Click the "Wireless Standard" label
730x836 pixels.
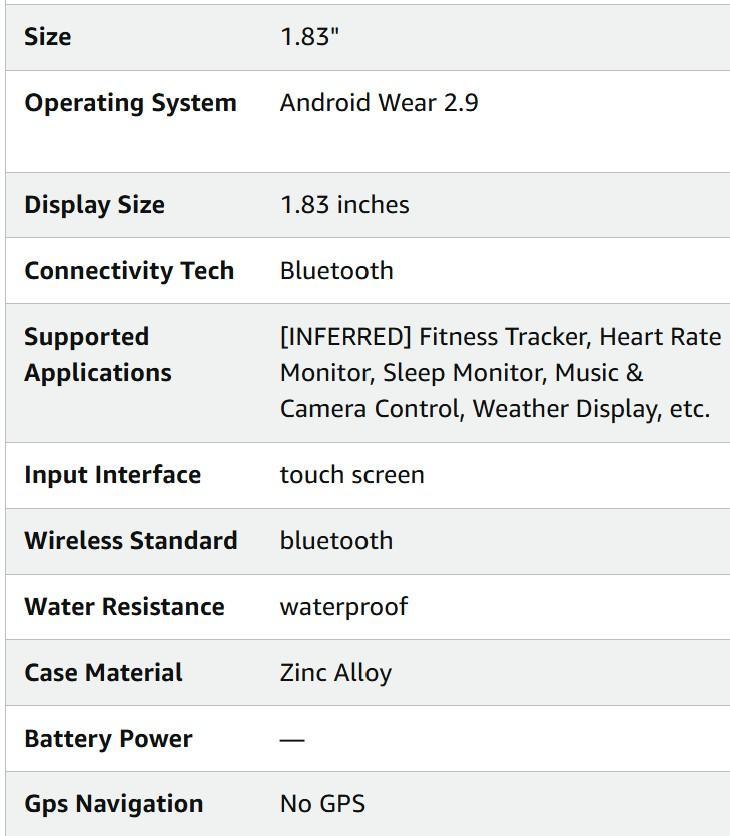131,541
